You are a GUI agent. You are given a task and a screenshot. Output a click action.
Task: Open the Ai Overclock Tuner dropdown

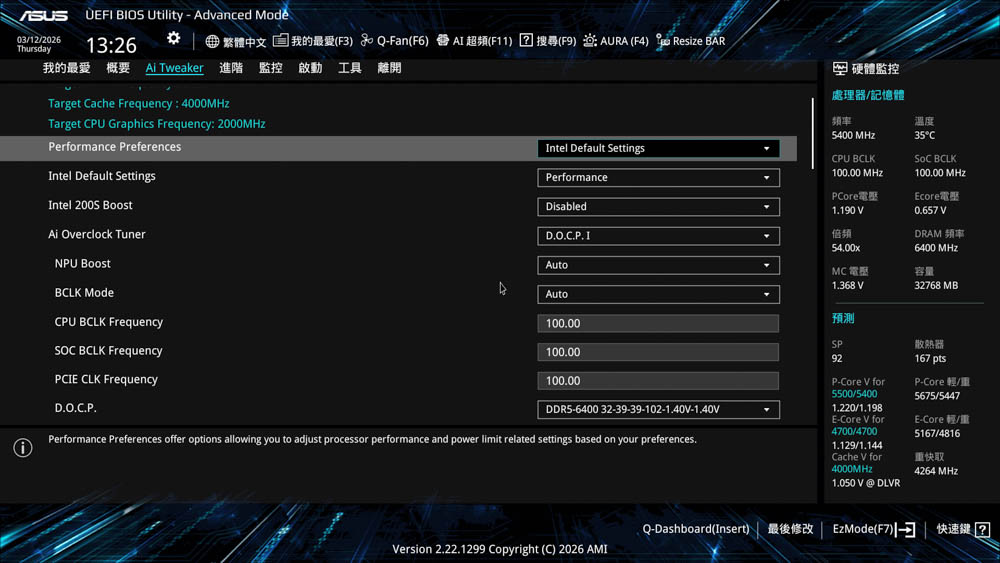coord(658,236)
